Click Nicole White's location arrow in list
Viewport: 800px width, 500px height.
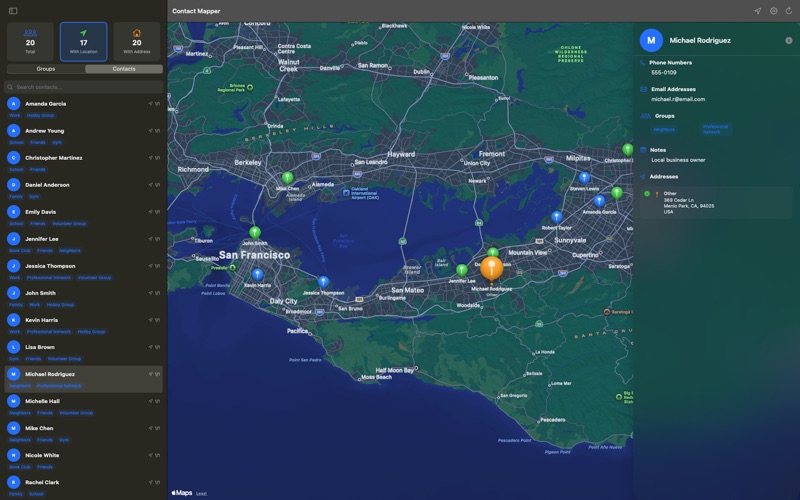pyautogui.click(x=151, y=455)
